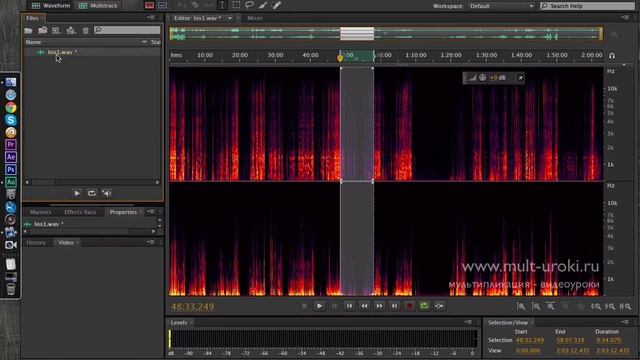This screenshot has width=640, height=360.
Task: Click the Search Help field
Action: coord(587,6)
